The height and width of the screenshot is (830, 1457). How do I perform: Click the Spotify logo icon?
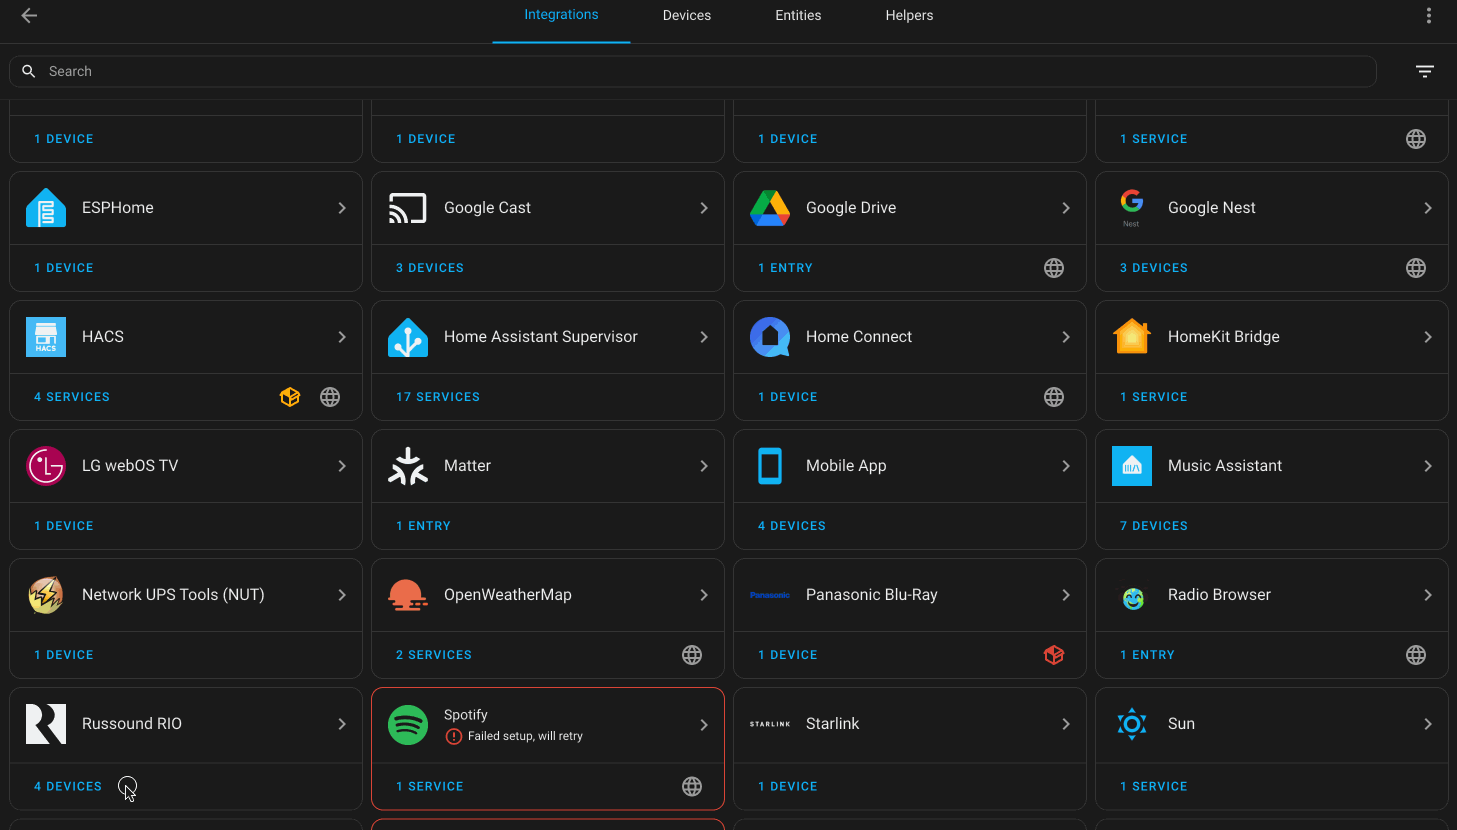pyautogui.click(x=408, y=725)
